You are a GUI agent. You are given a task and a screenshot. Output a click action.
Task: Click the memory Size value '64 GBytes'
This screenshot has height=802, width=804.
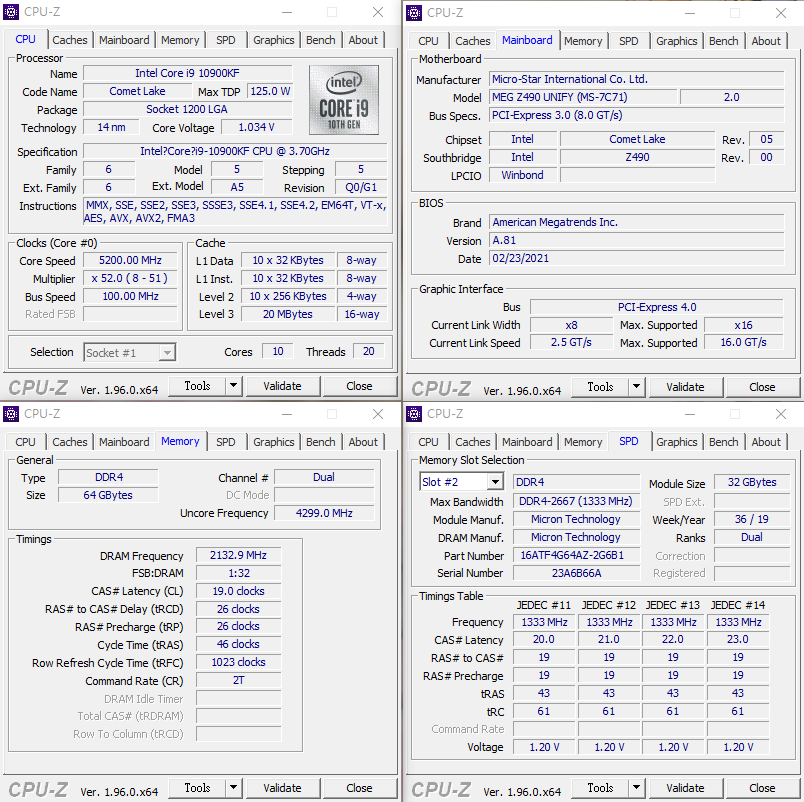point(108,495)
